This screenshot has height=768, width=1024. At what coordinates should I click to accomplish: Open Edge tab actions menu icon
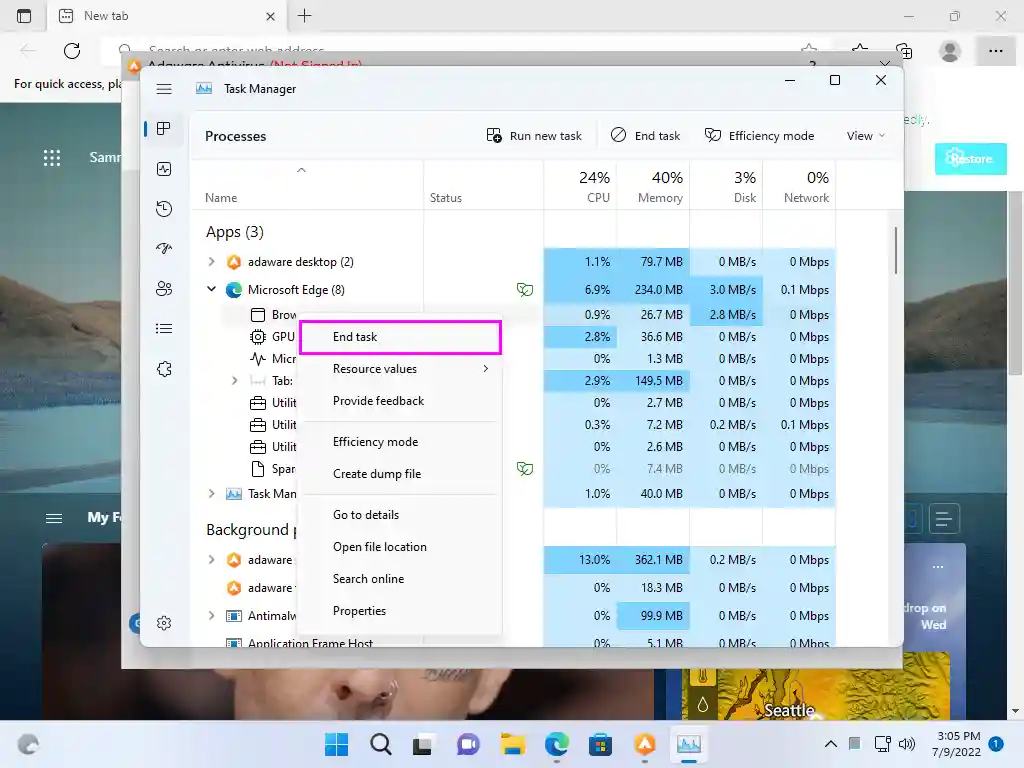point(24,16)
